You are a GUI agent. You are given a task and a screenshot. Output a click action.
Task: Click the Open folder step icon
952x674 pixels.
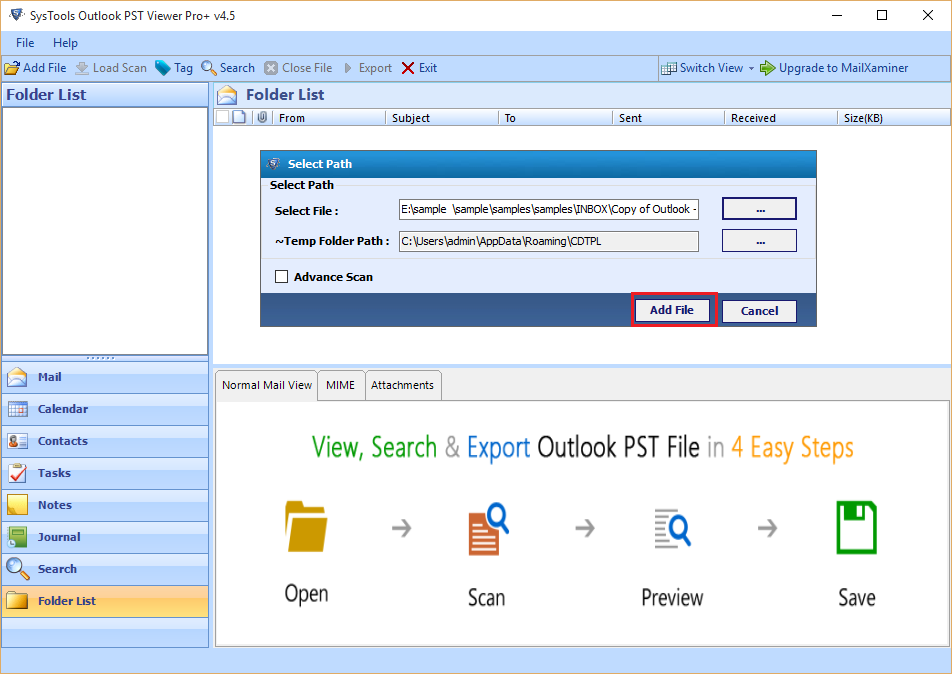coord(307,526)
